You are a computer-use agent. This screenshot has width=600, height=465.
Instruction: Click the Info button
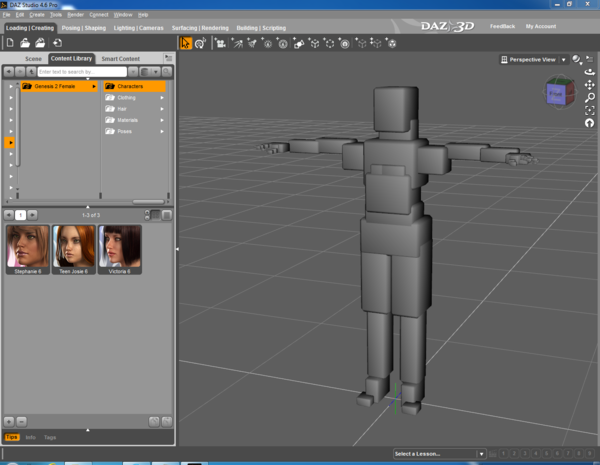(x=31, y=437)
